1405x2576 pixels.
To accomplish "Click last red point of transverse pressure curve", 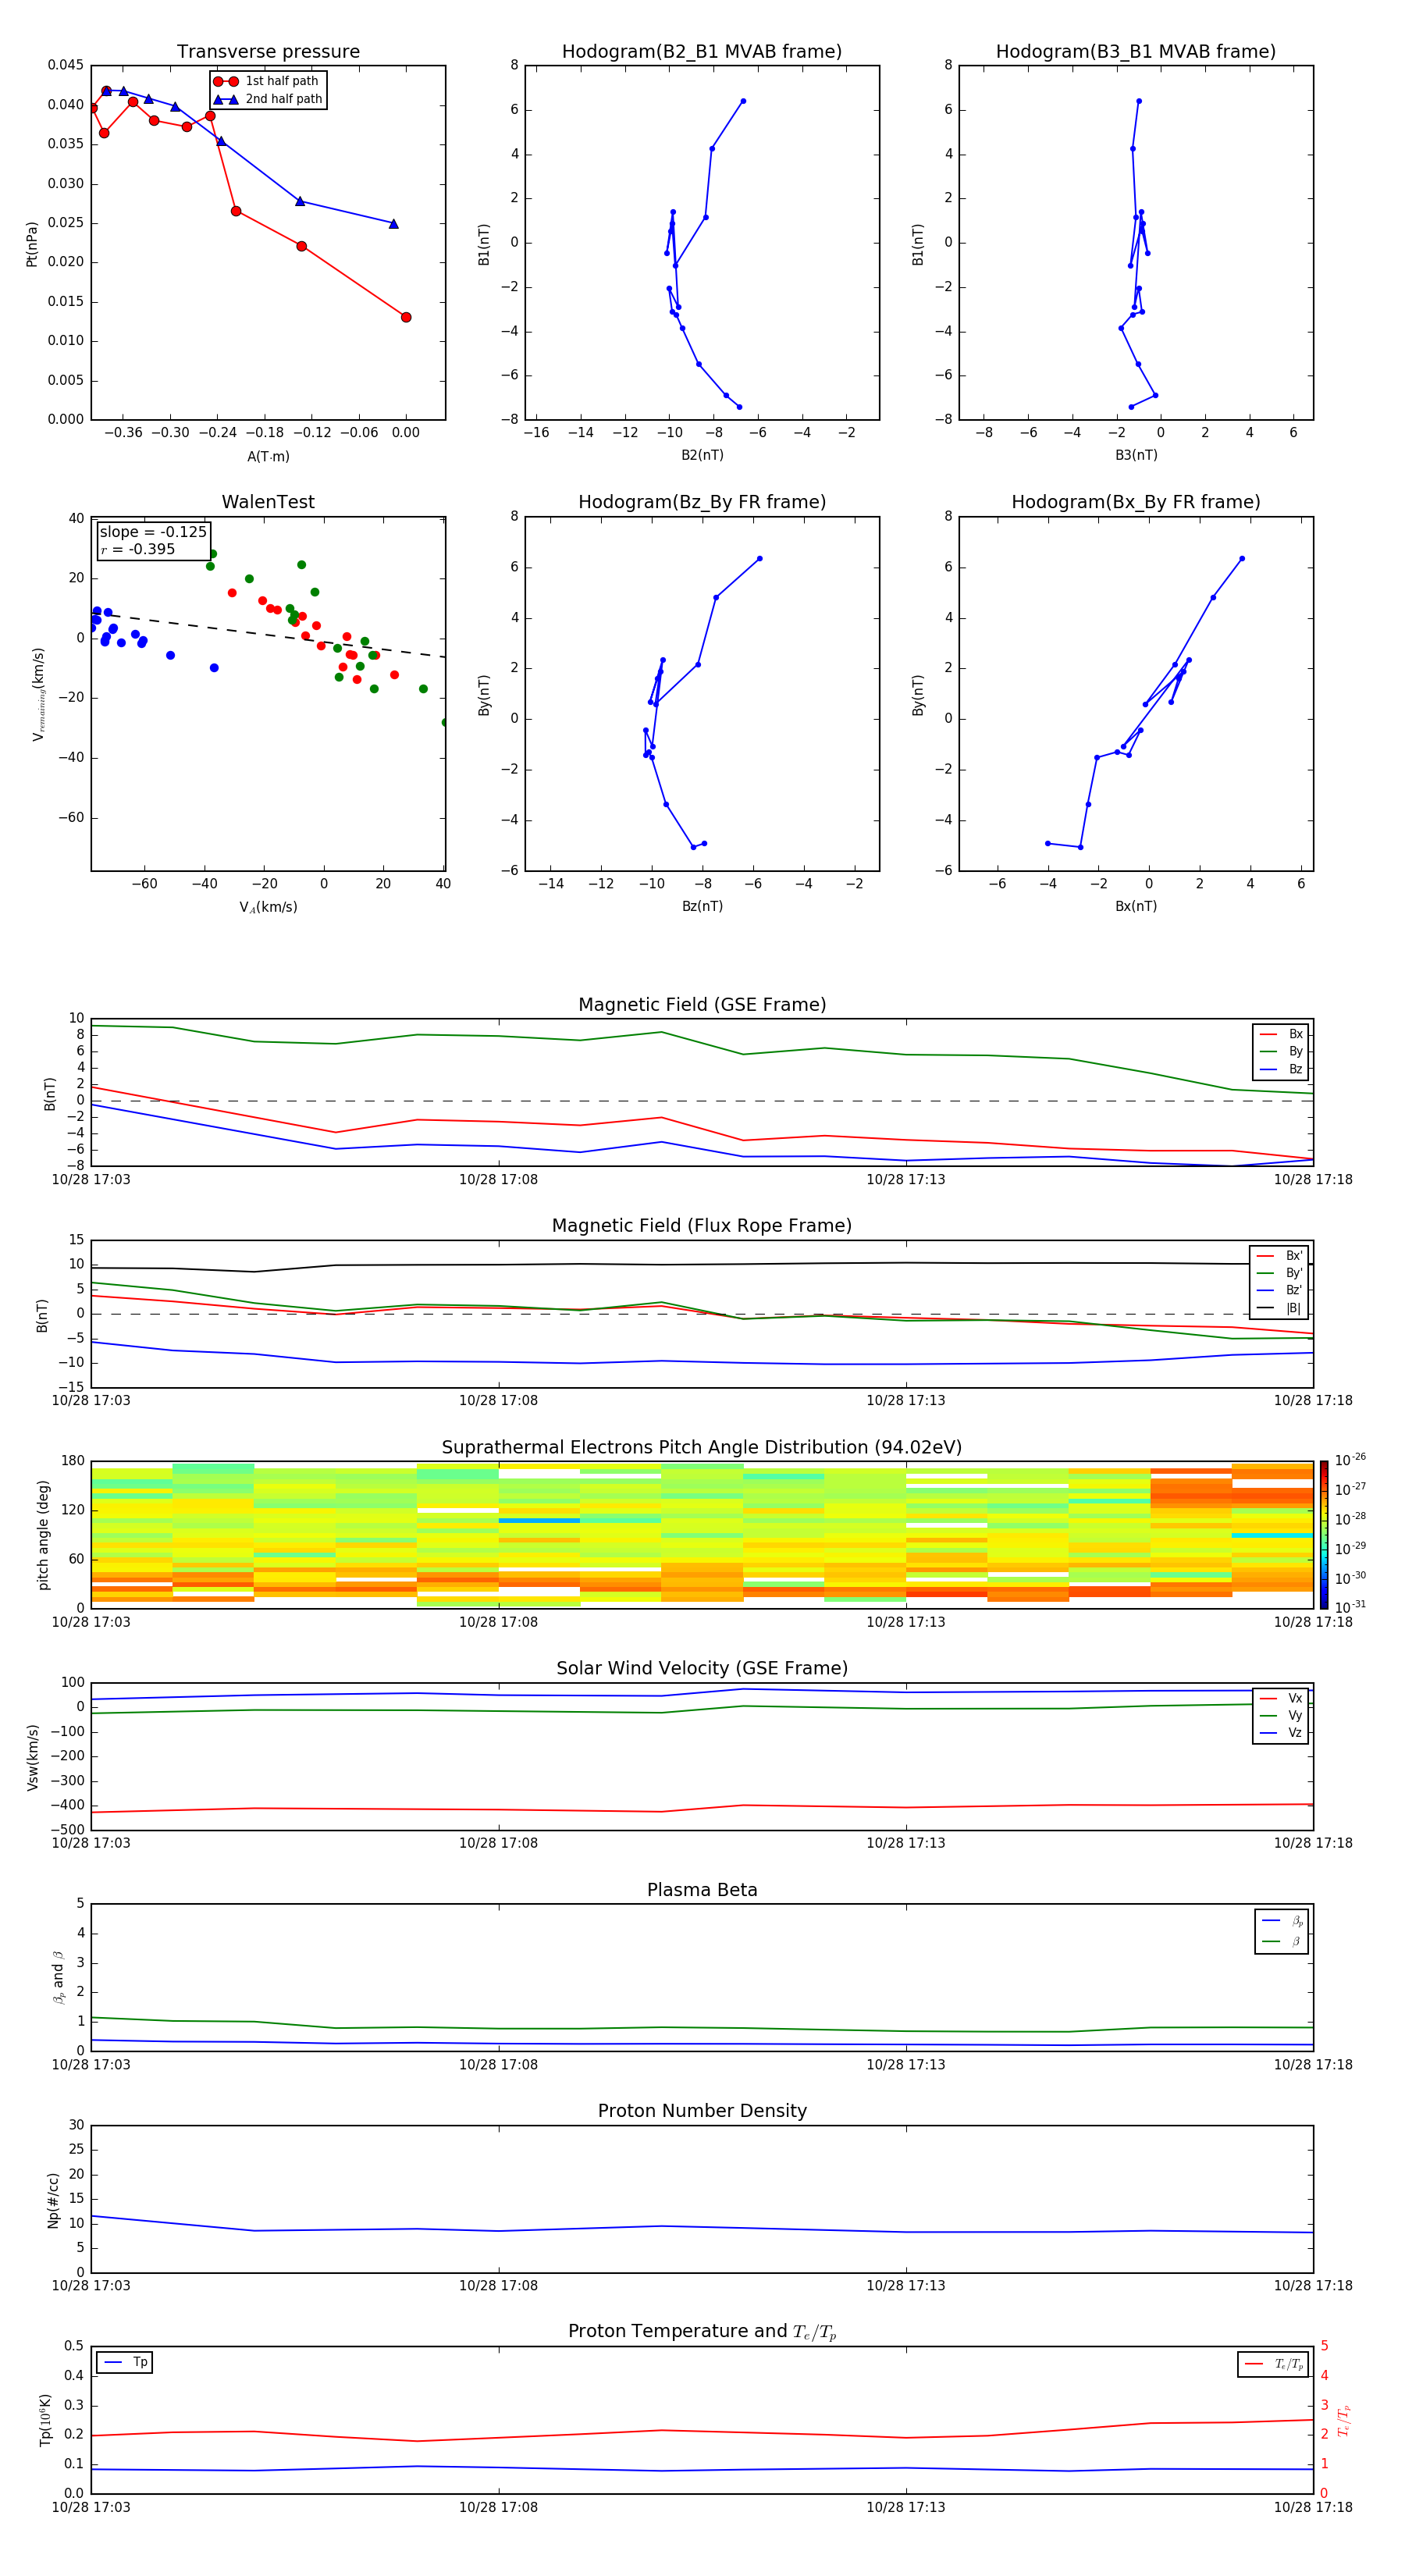I will coord(406,317).
